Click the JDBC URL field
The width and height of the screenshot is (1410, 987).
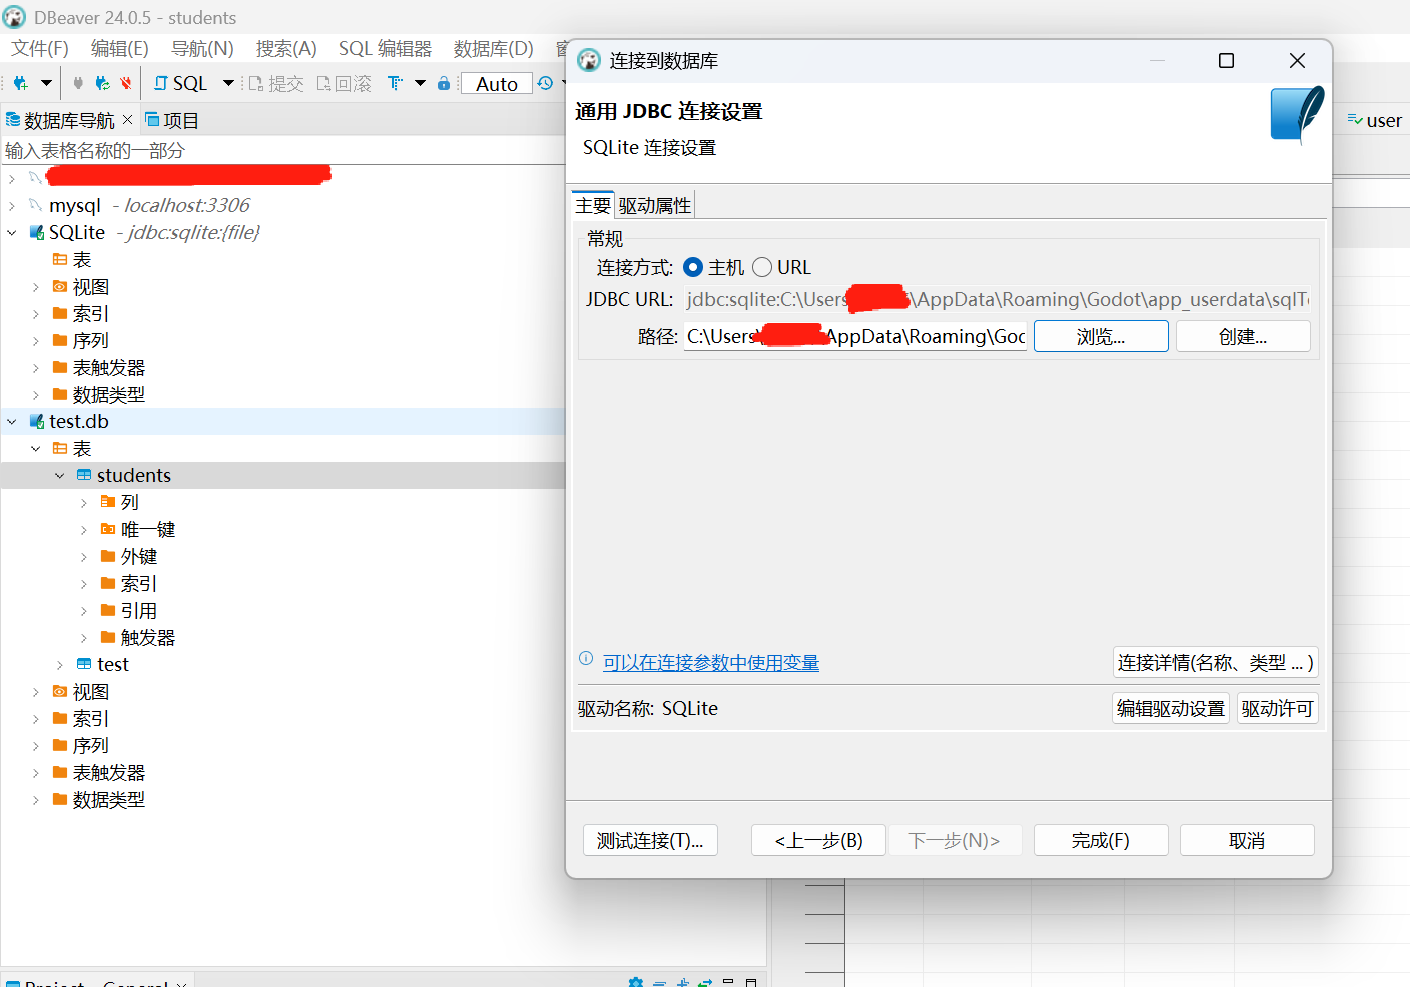pos(997,299)
